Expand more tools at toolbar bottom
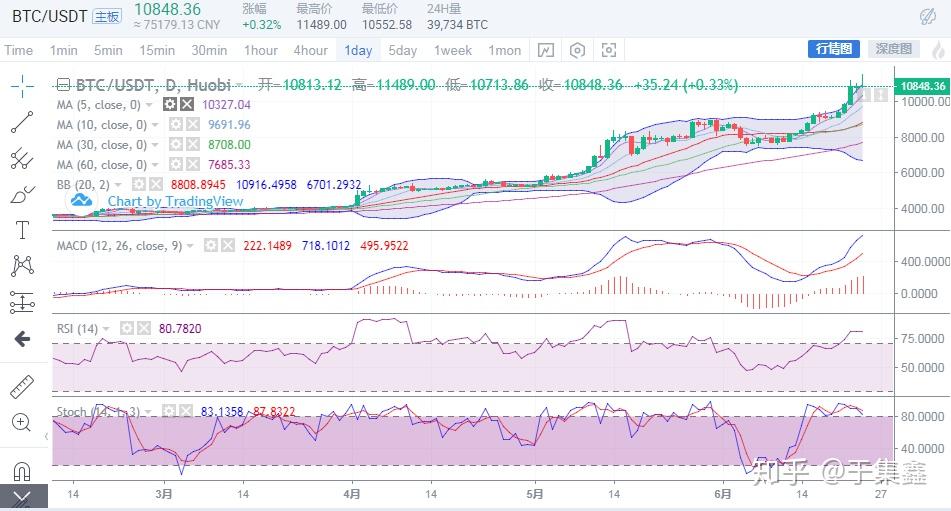This screenshot has width=951, height=511. [22, 498]
